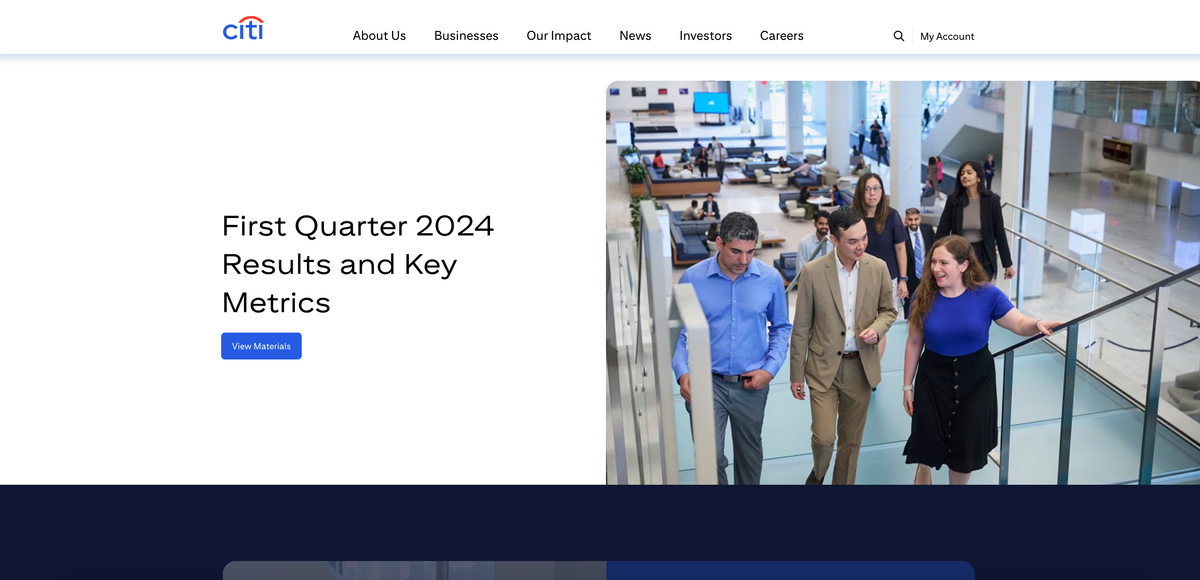This screenshot has height=580, width=1200.
Task: Select Businesses in the navigation bar
Action: (466, 36)
